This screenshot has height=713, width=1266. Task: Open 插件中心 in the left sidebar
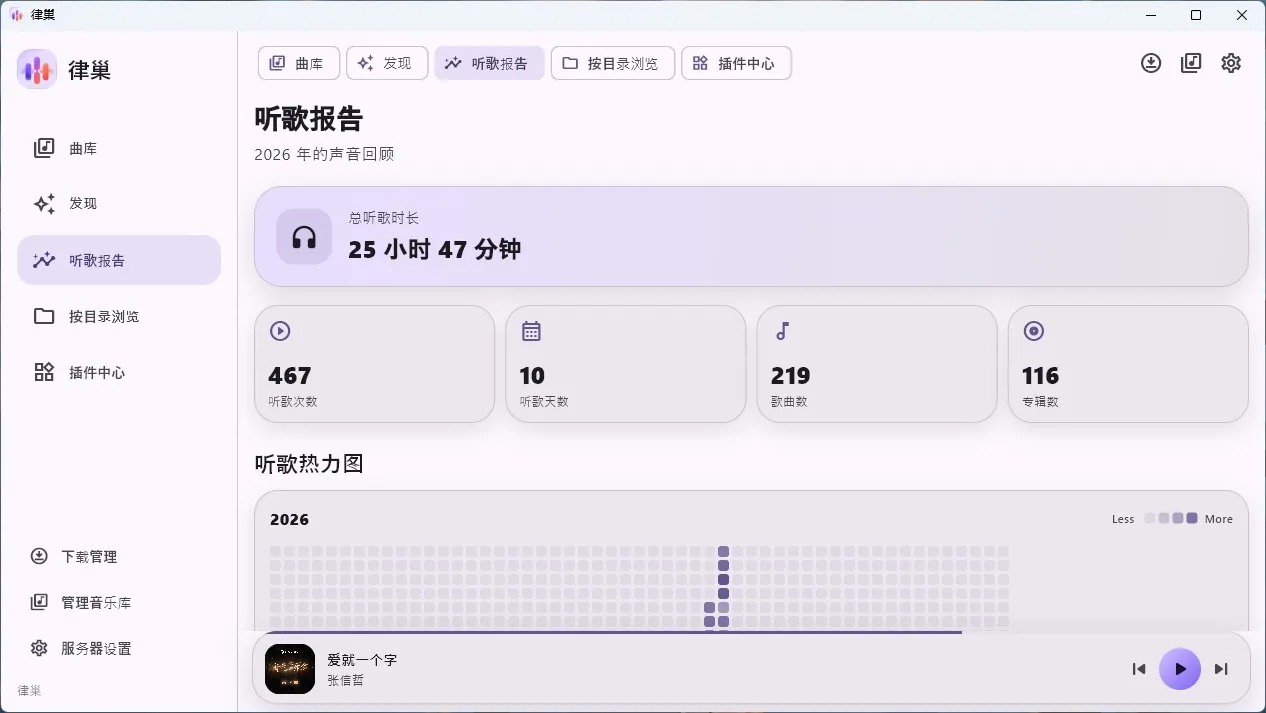[119, 372]
